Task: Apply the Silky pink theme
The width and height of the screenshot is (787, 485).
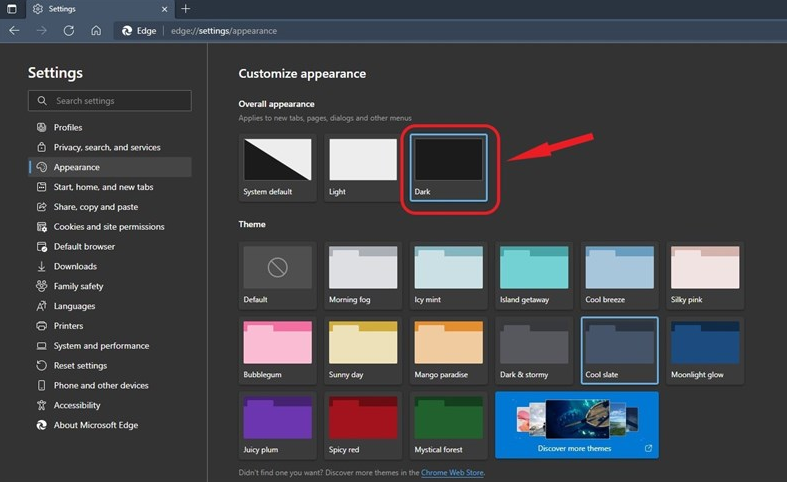Action: pos(705,275)
